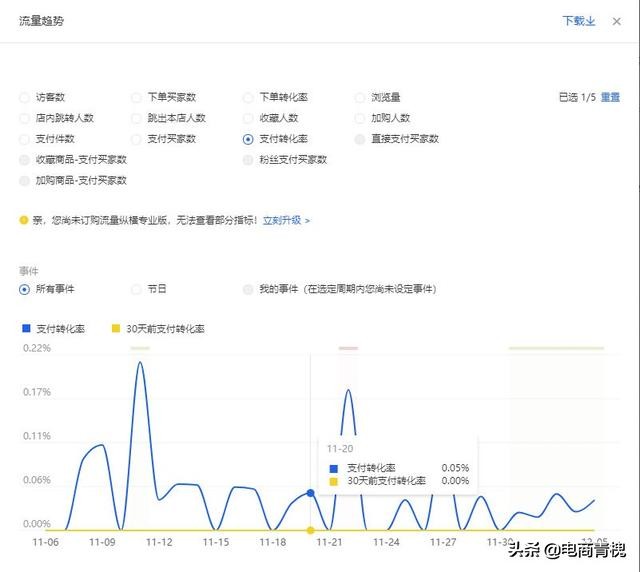
Task: Click the 重置 reset link
Action: tap(610, 97)
